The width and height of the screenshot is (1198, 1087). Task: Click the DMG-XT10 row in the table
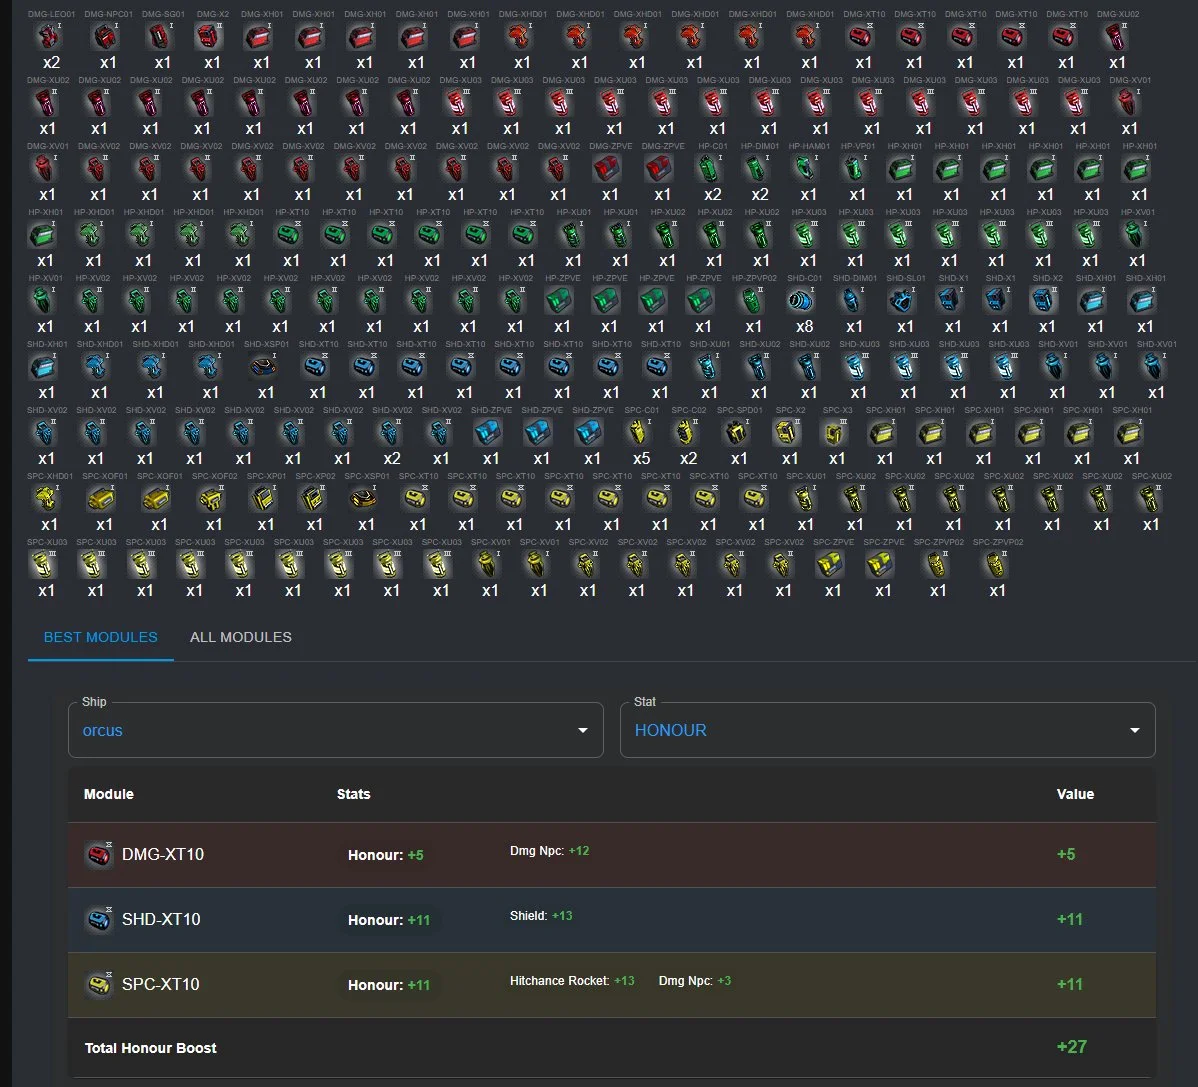[x=611, y=855]
